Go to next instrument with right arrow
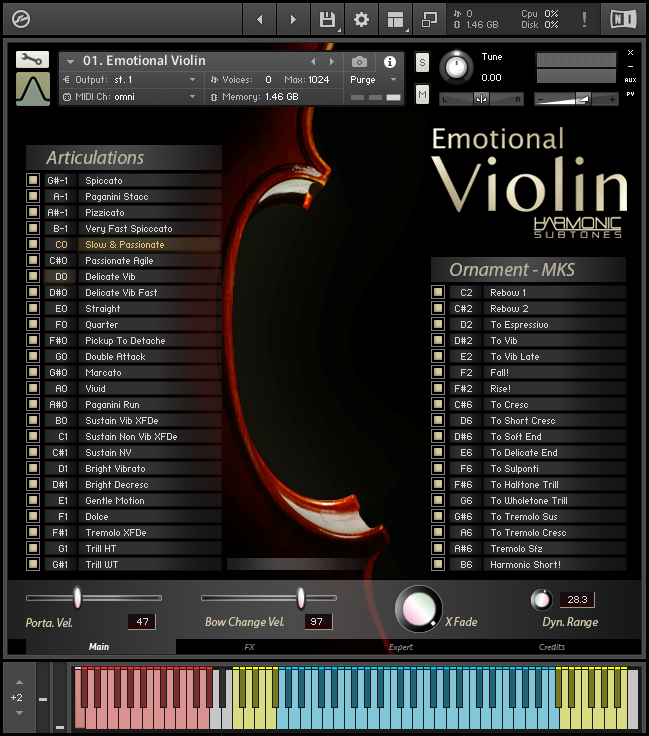 point(293,19)
